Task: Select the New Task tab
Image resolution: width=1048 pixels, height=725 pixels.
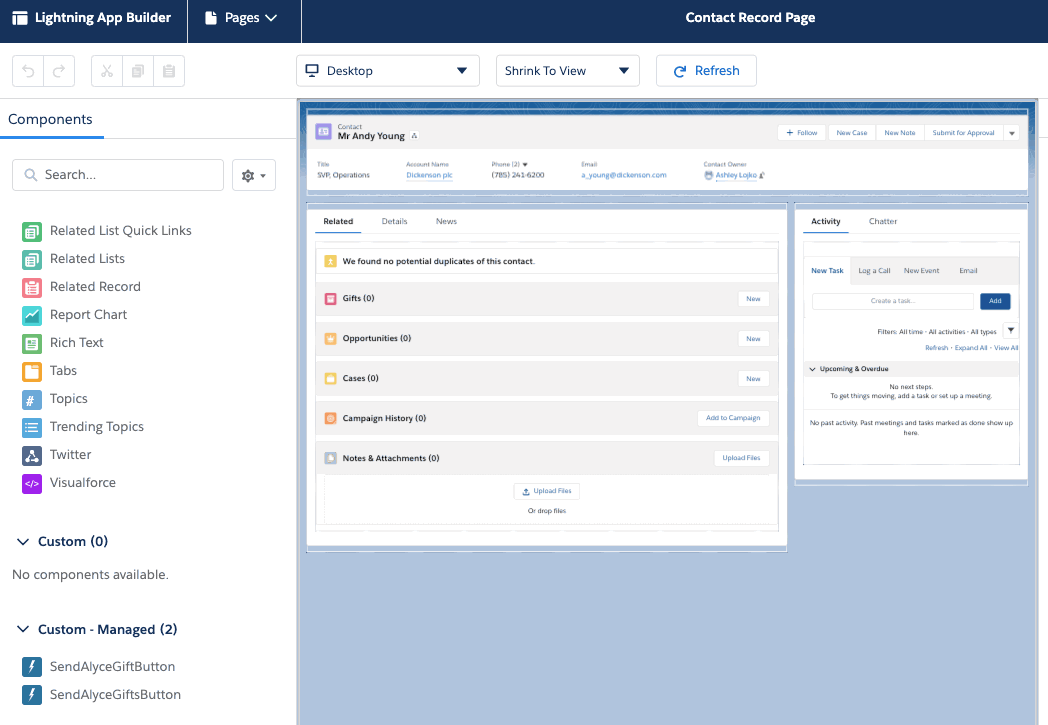Action: click(x=827, y=271)
